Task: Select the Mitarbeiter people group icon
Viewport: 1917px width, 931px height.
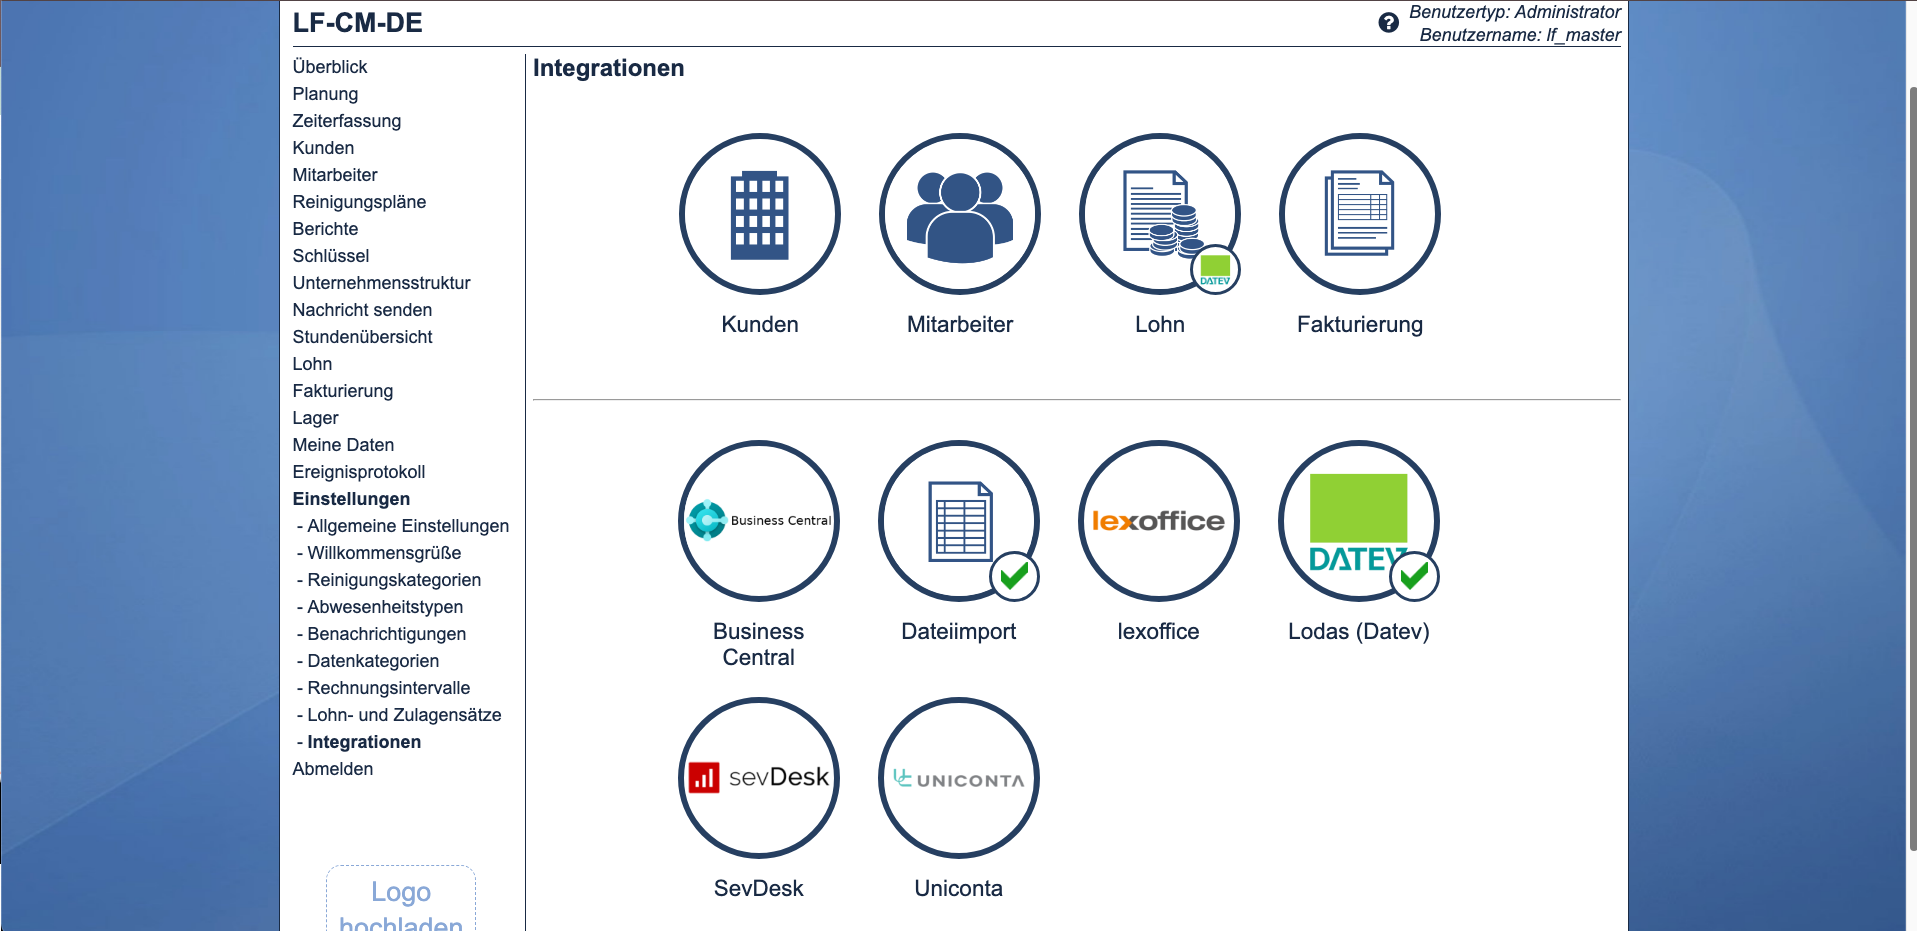Action: coord(959,214)
